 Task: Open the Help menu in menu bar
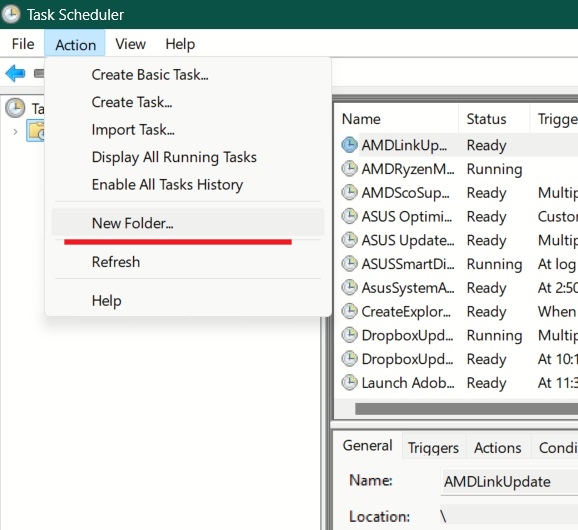pos(180,44)
